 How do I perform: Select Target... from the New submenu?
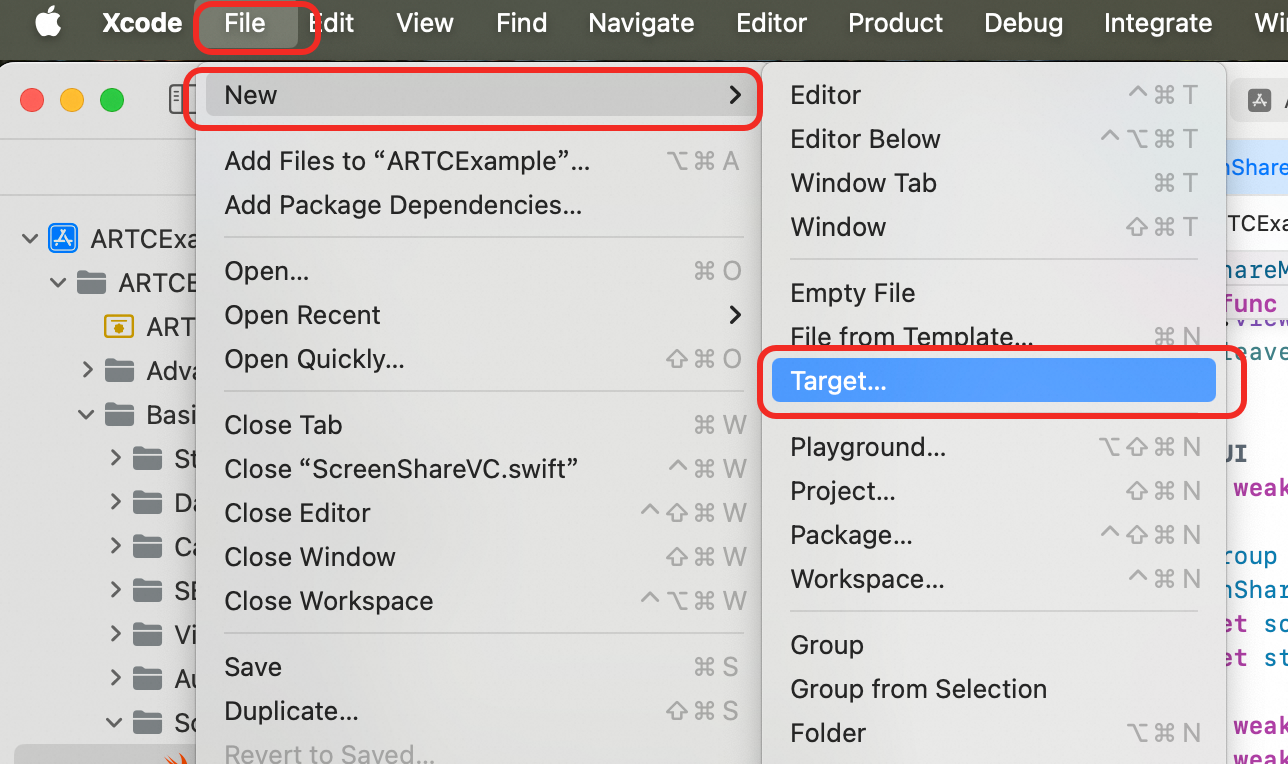(838, 381)
